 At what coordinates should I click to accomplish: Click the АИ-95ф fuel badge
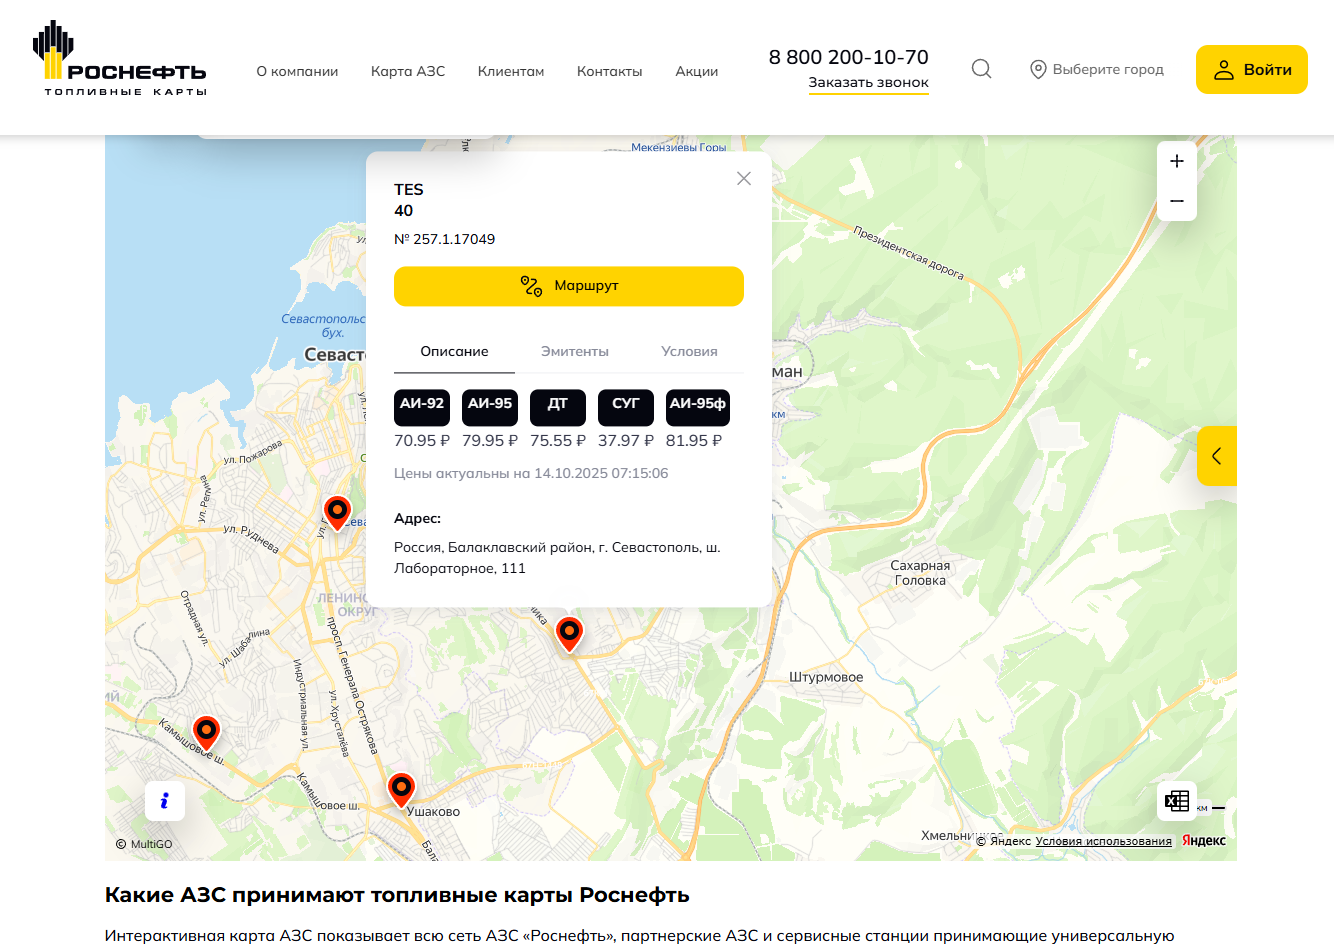[x=698, y=407]
